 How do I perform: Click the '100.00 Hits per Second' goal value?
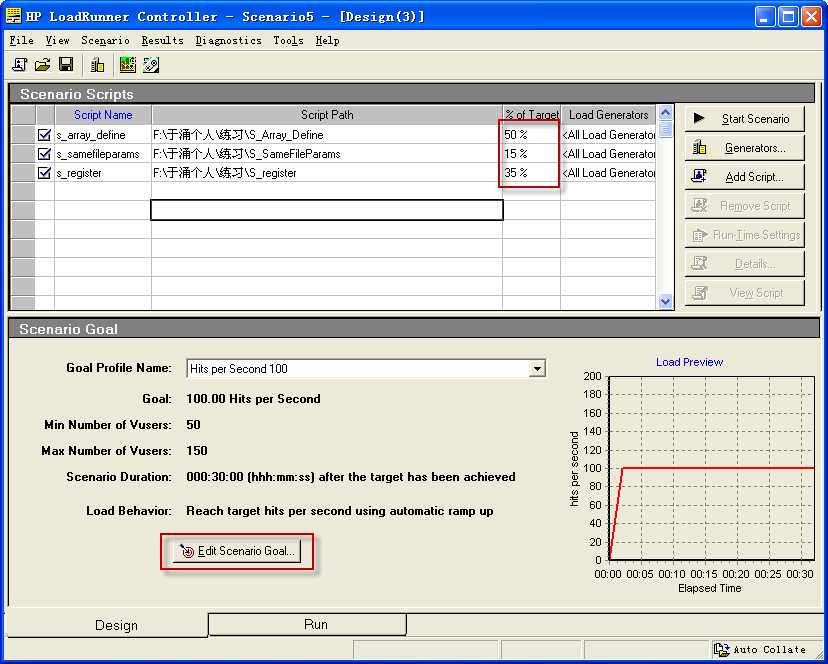[x=253, y=399]
